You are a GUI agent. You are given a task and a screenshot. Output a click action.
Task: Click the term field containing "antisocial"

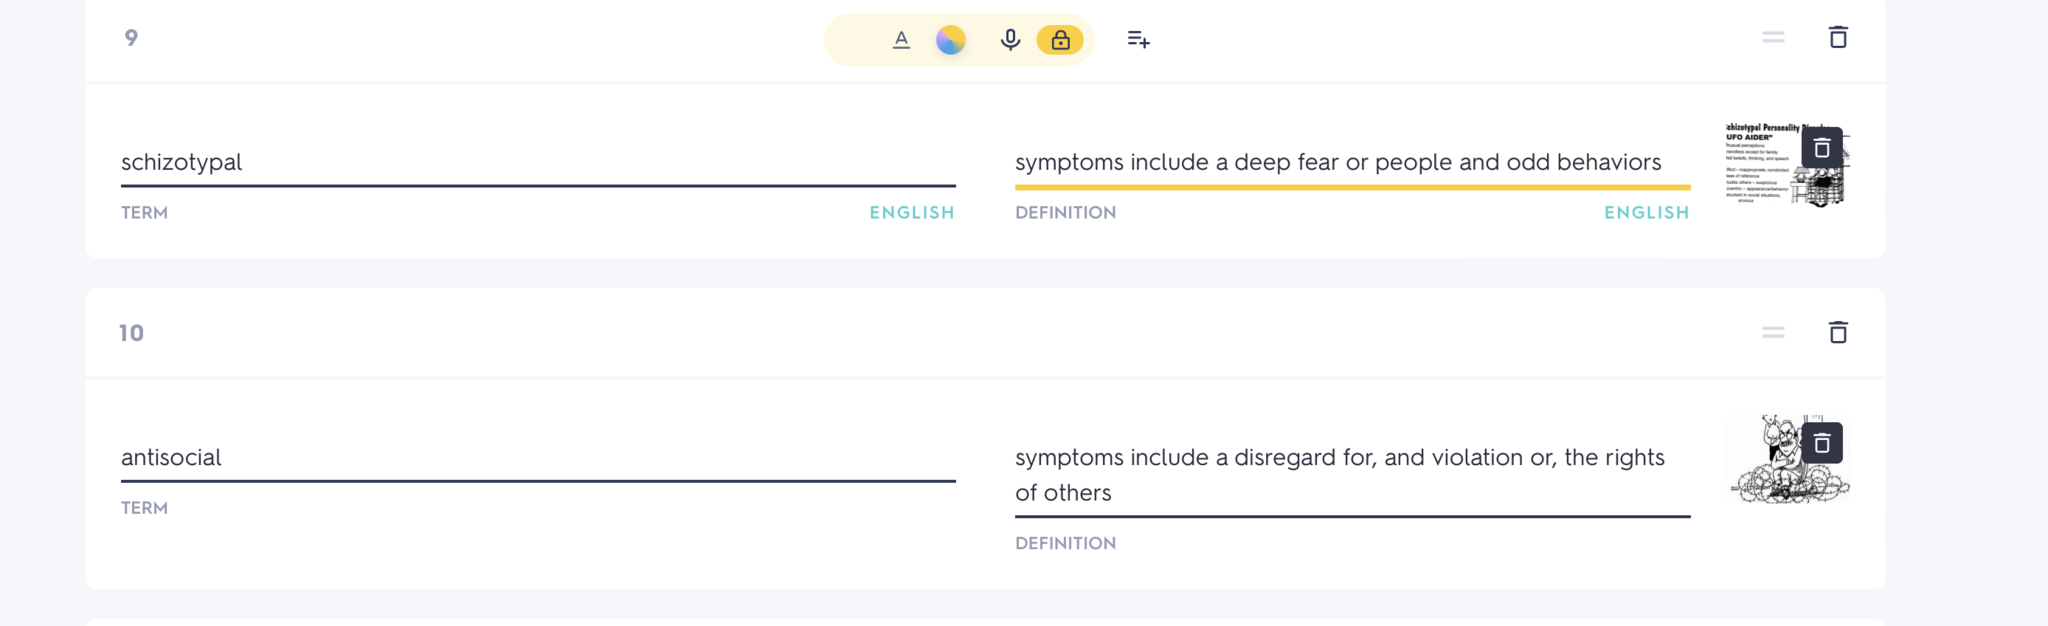(x=538, y=457)
